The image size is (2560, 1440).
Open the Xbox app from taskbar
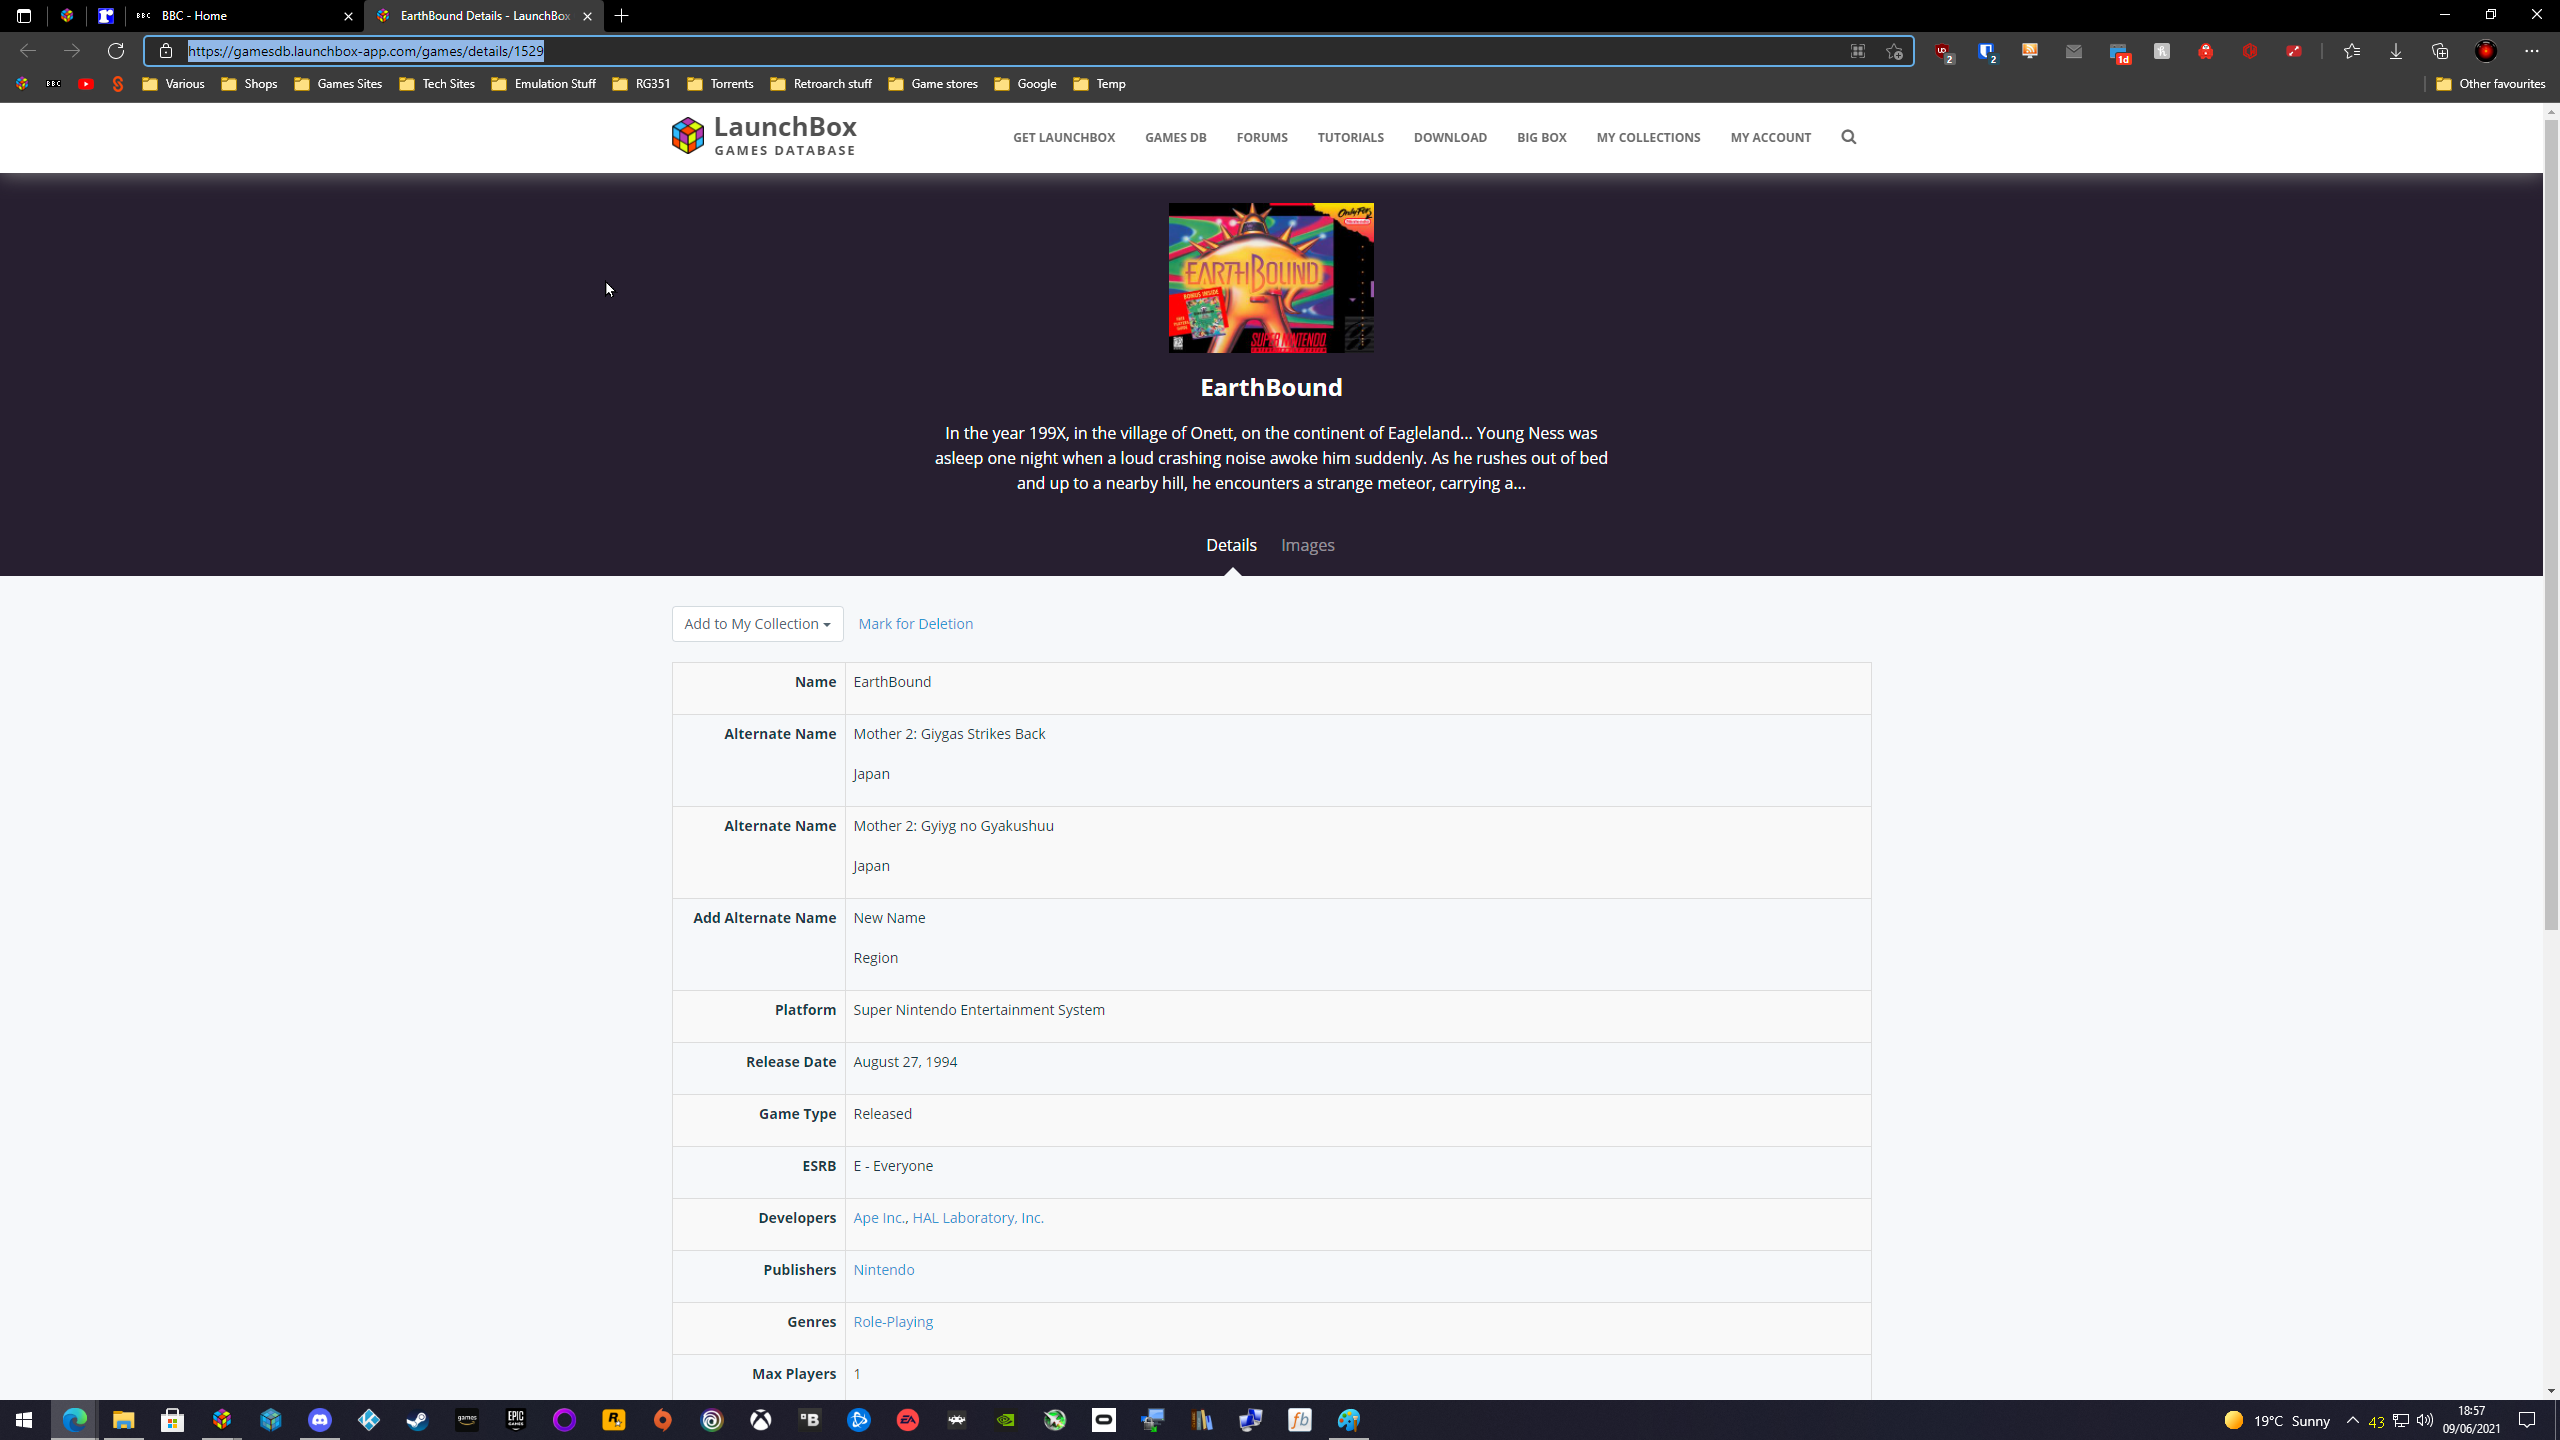click(761, 1420)
